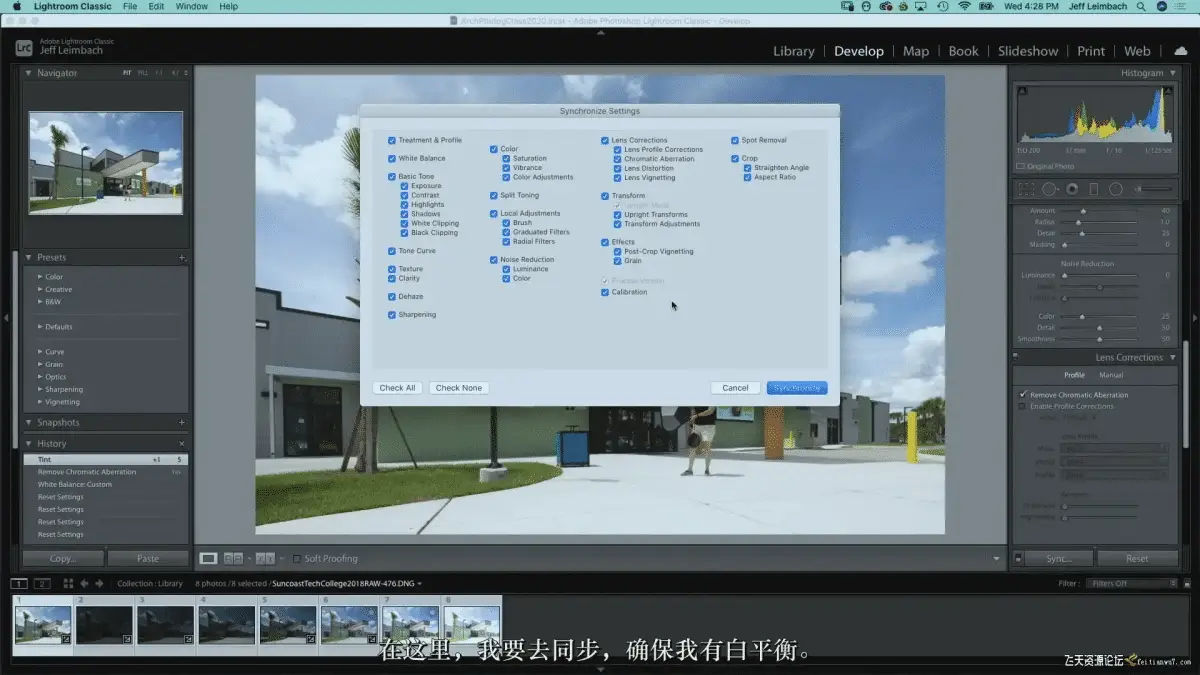1200x675 pixels.
Task: Switch to Loupe view icon in toolbar
Action: 208,558
